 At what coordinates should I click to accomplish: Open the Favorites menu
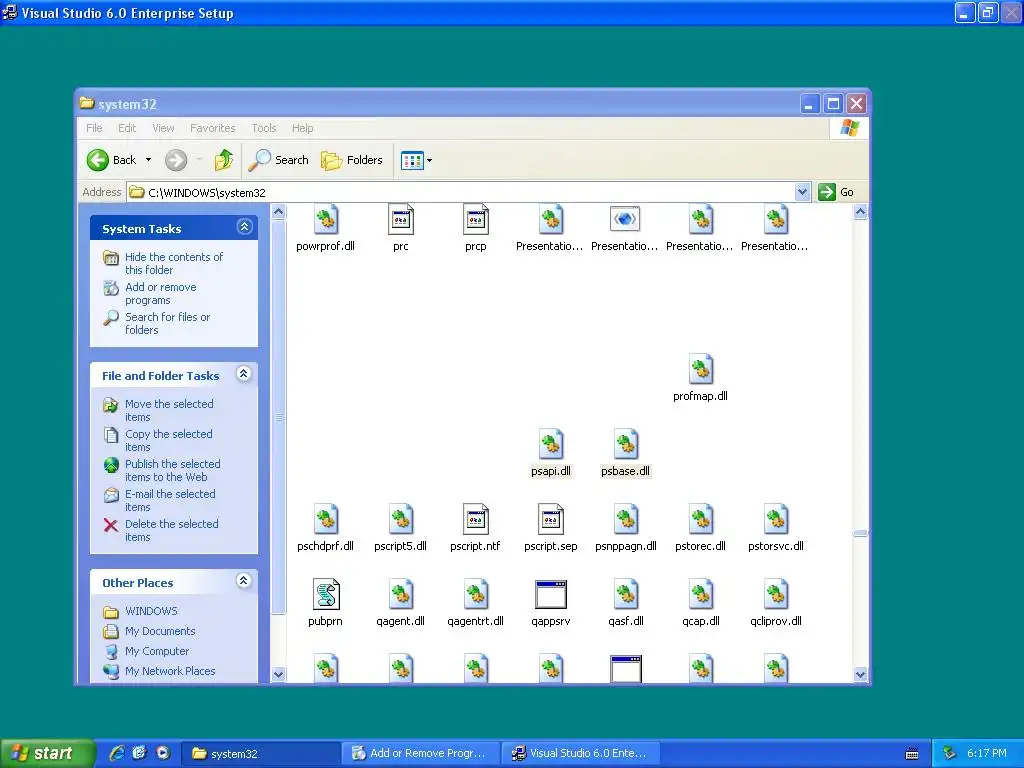click(212, 128)
